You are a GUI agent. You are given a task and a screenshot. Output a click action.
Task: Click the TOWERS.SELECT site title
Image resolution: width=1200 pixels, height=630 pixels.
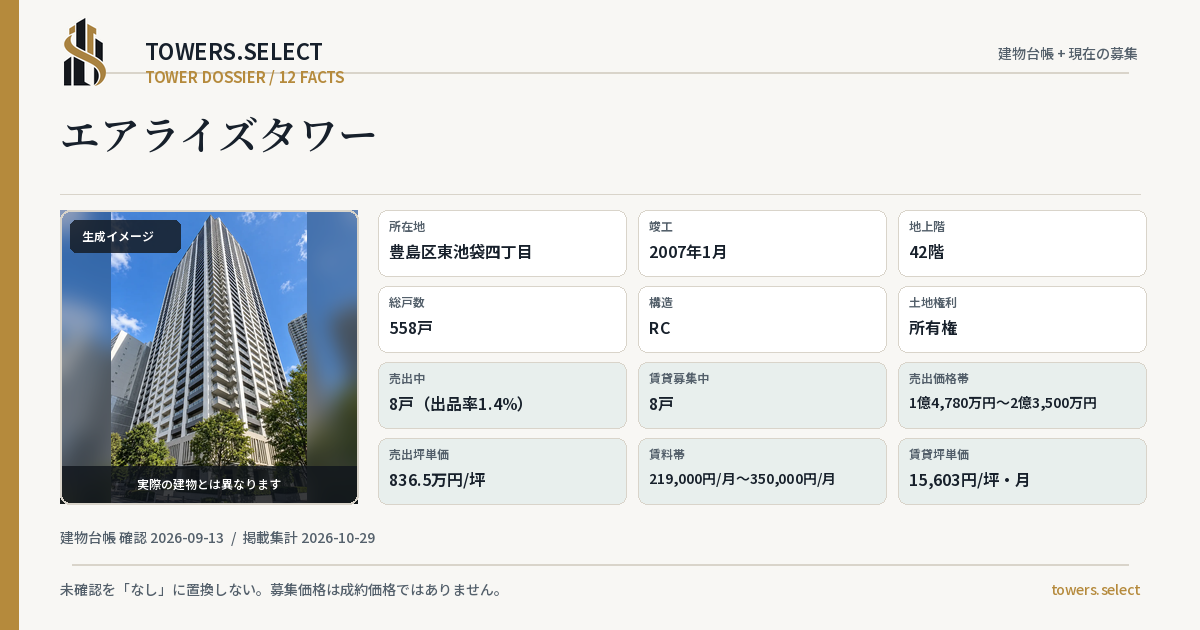pos(234,52)
